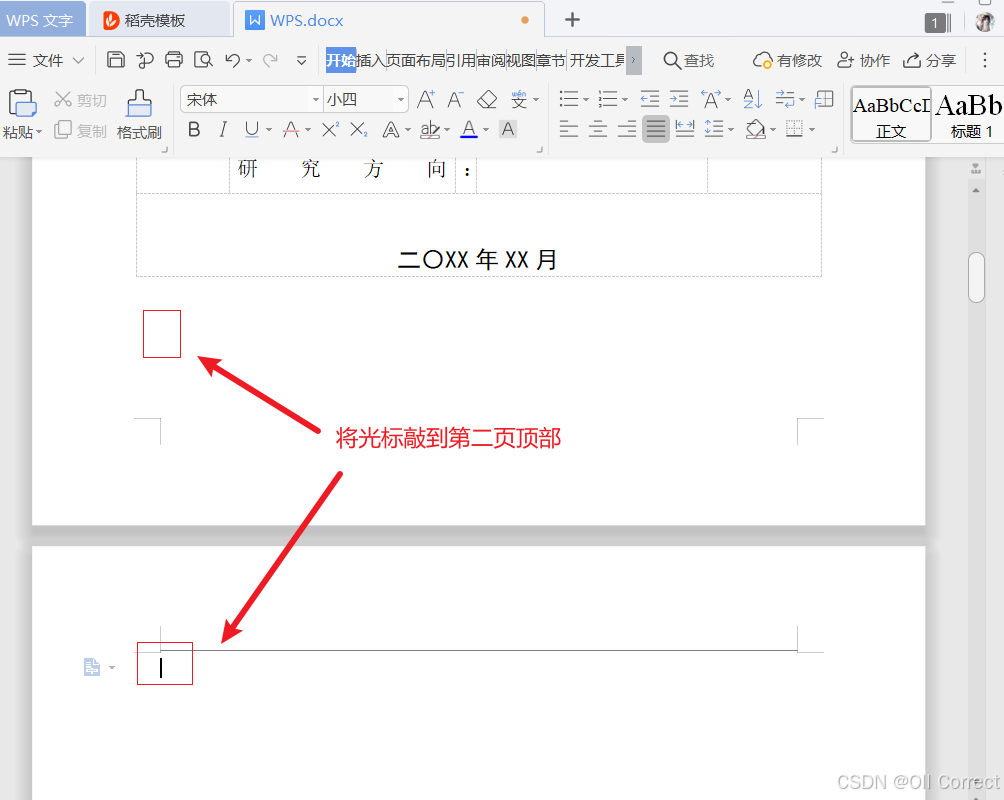Click the Save icon in quick toolbar
Image resolution: width=1004 pixels, height=800 pixels.
(115, 60)
